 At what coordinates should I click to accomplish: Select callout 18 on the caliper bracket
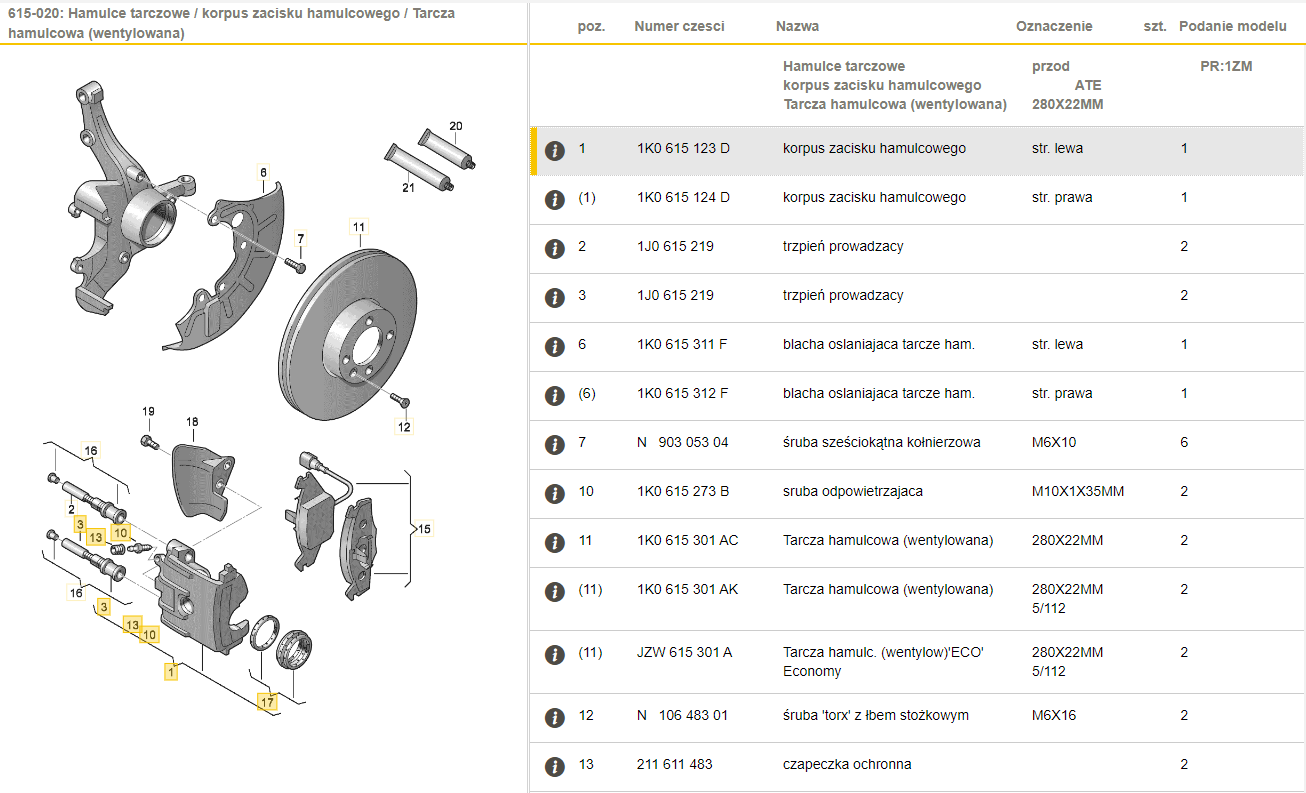192,422
